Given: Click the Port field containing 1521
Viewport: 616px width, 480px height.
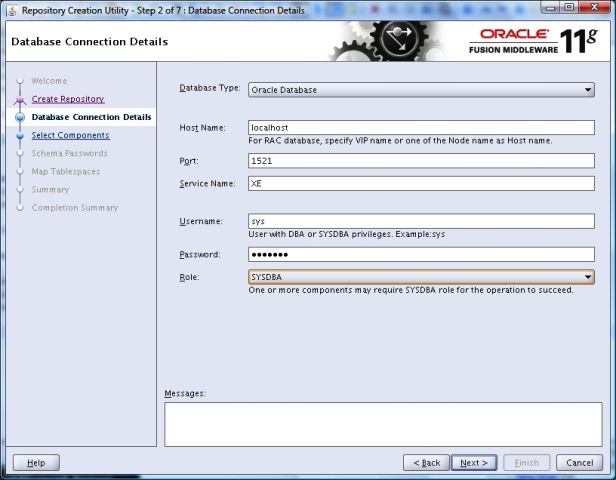Looking at the screenshot, I should [421, 161].
